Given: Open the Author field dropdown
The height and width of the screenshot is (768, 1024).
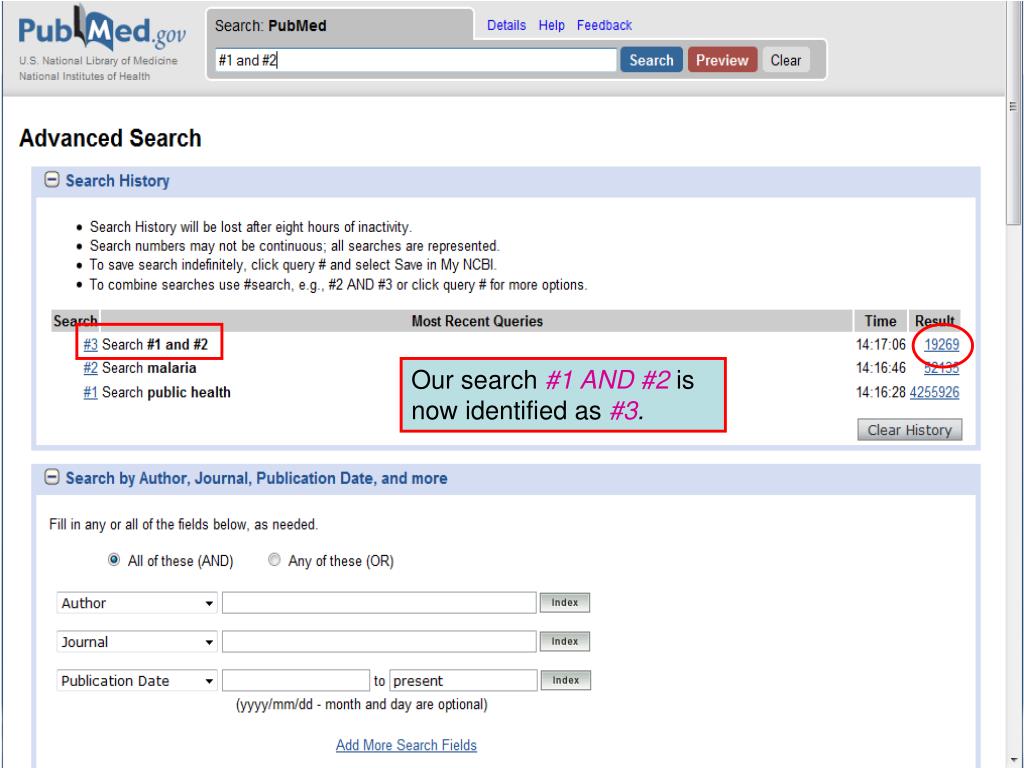Looking at the screenshot, I should coord(137,603).
